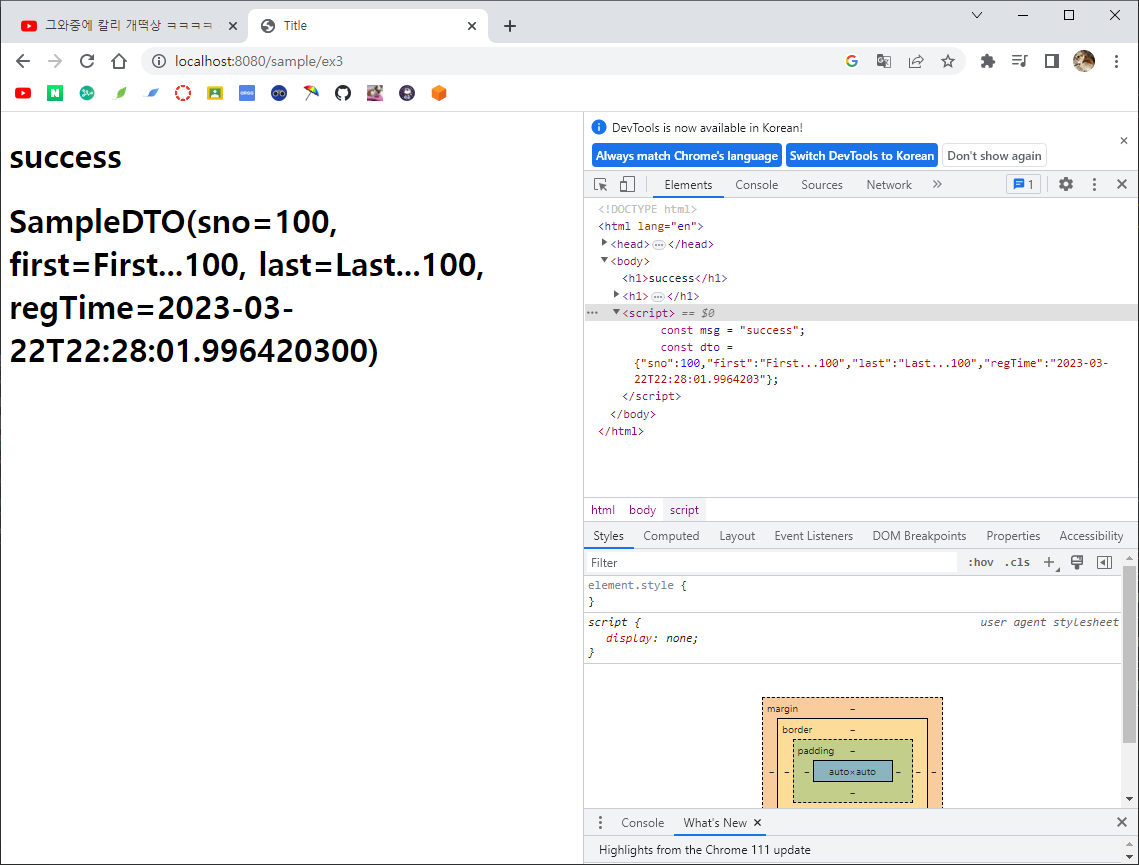Image resolution: width=1139 pixels, height=865 pixels.
Task: Expand the second h1 node
Action: [616, 295]
